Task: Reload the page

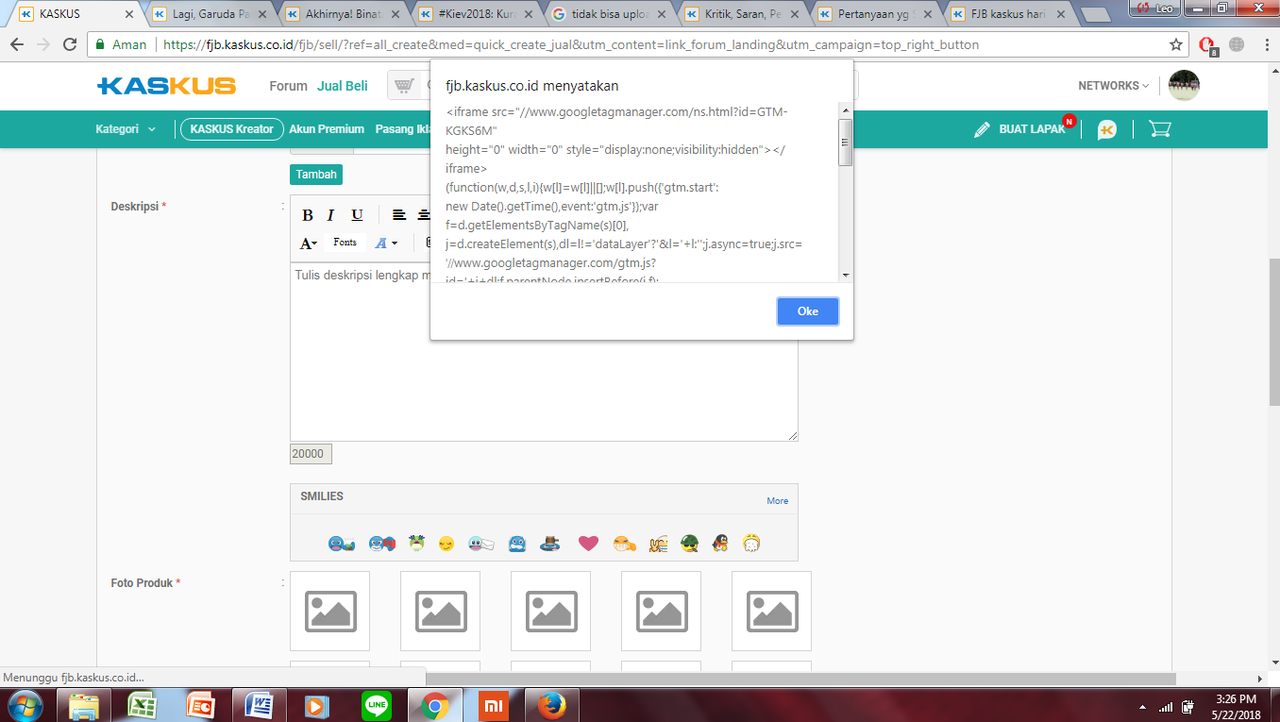Action: (x=69, y=45)
